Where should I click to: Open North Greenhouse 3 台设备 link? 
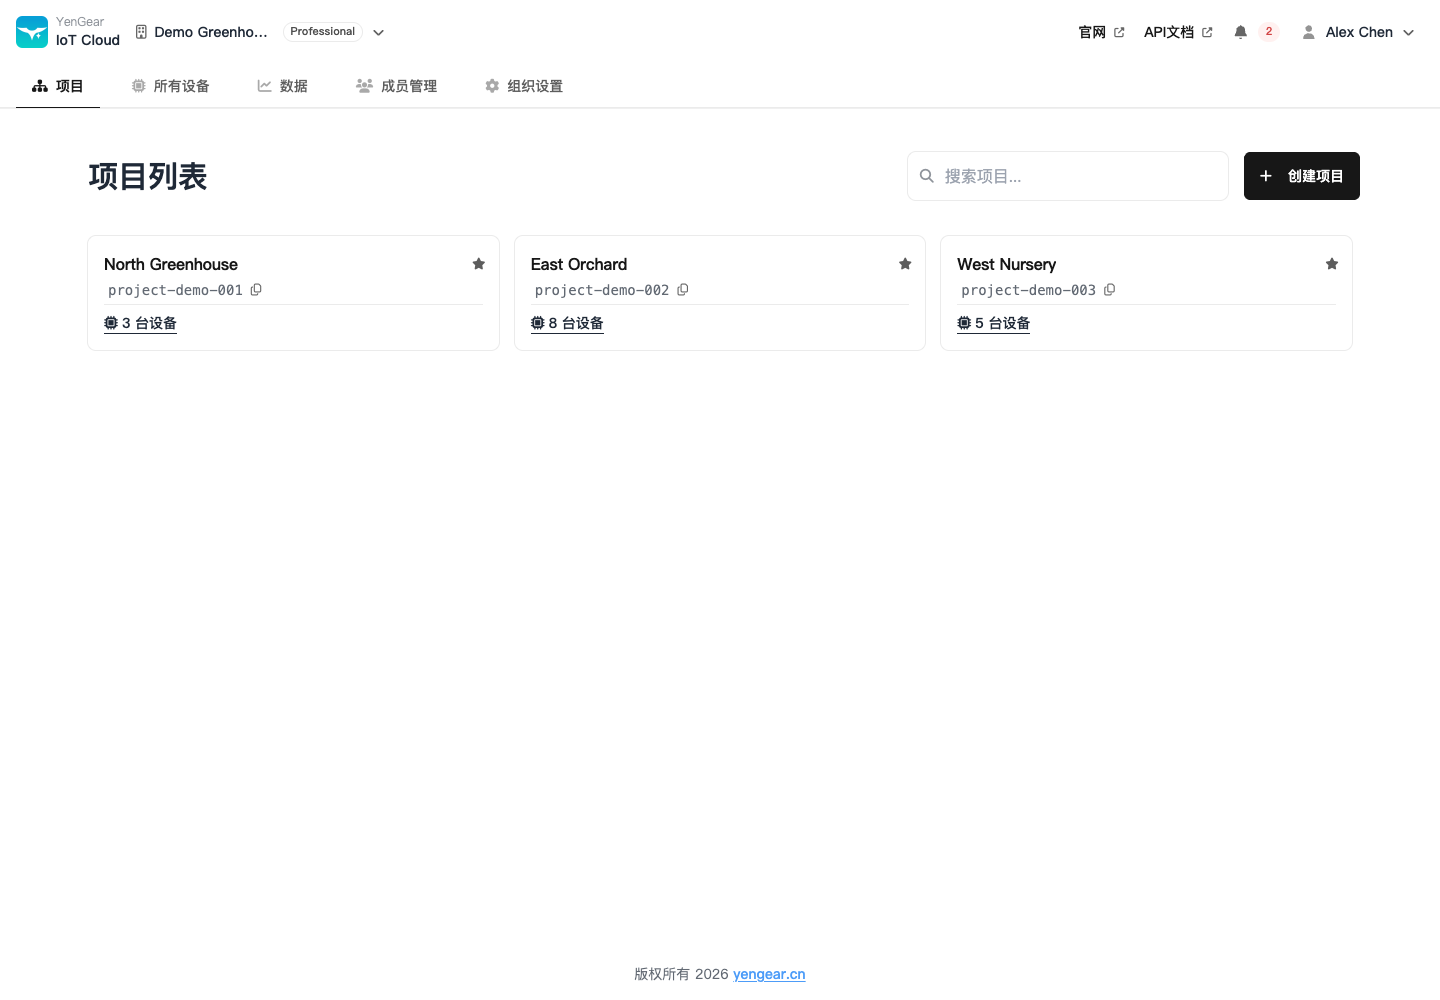140,323
